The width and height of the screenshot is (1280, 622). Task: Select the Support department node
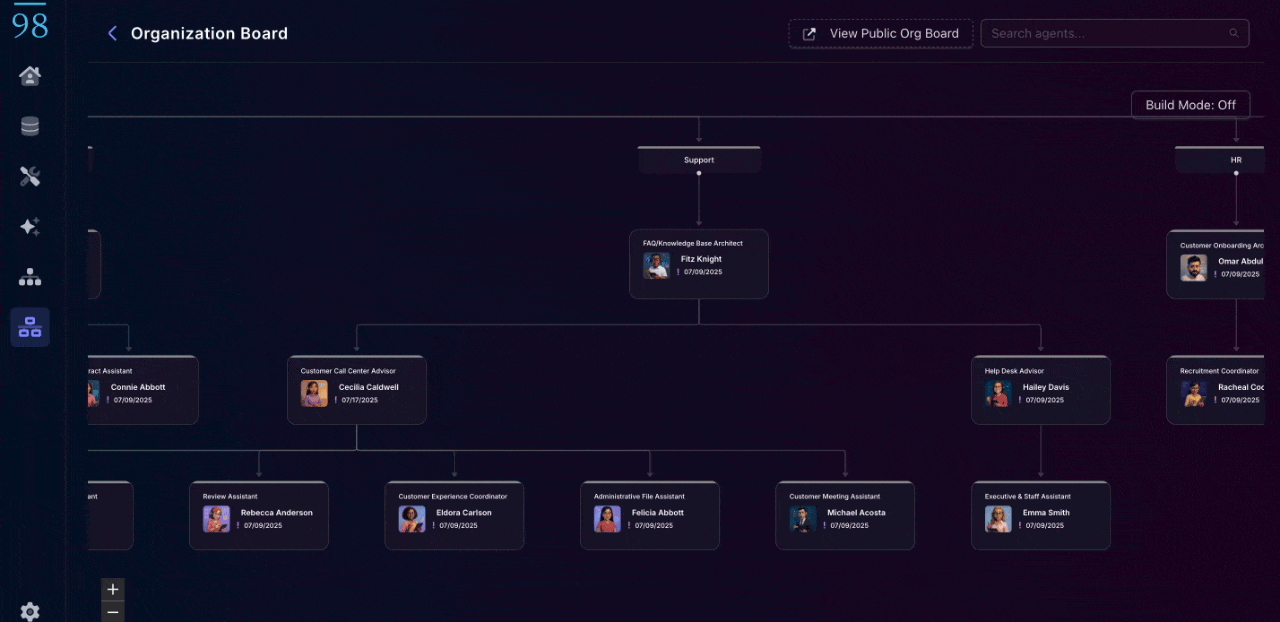coord(699,160)
